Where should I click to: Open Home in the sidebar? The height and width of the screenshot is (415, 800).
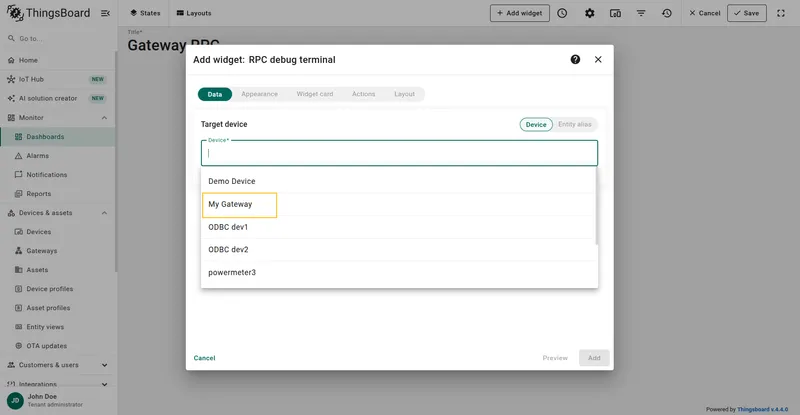[57, 60]
